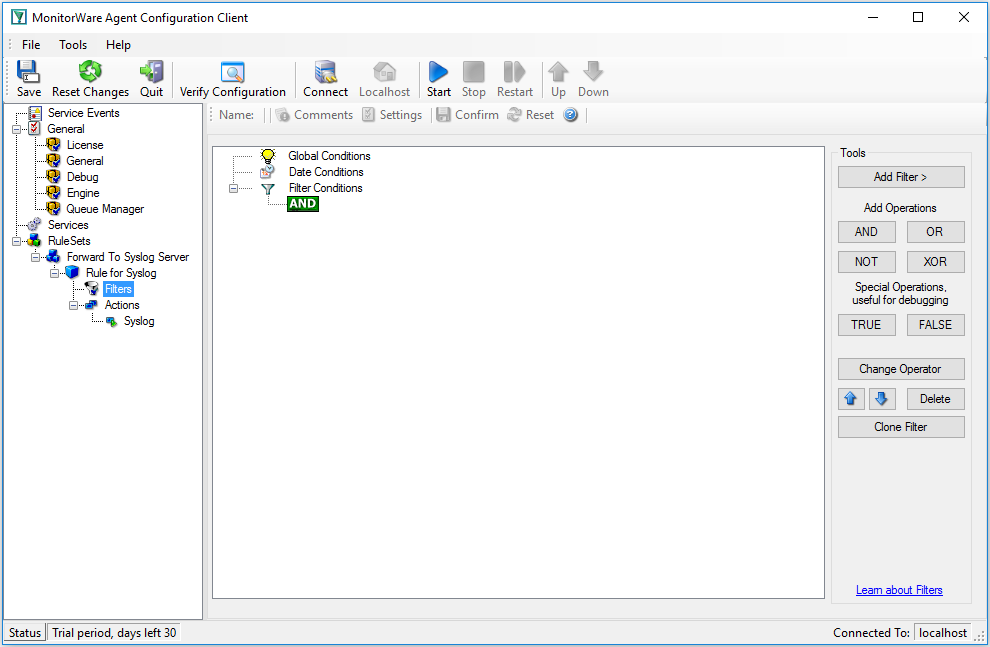The height and width of the screenshot is (647, 990).
Task: Move filter up with blue up arrow
Action: click(850, 399)
